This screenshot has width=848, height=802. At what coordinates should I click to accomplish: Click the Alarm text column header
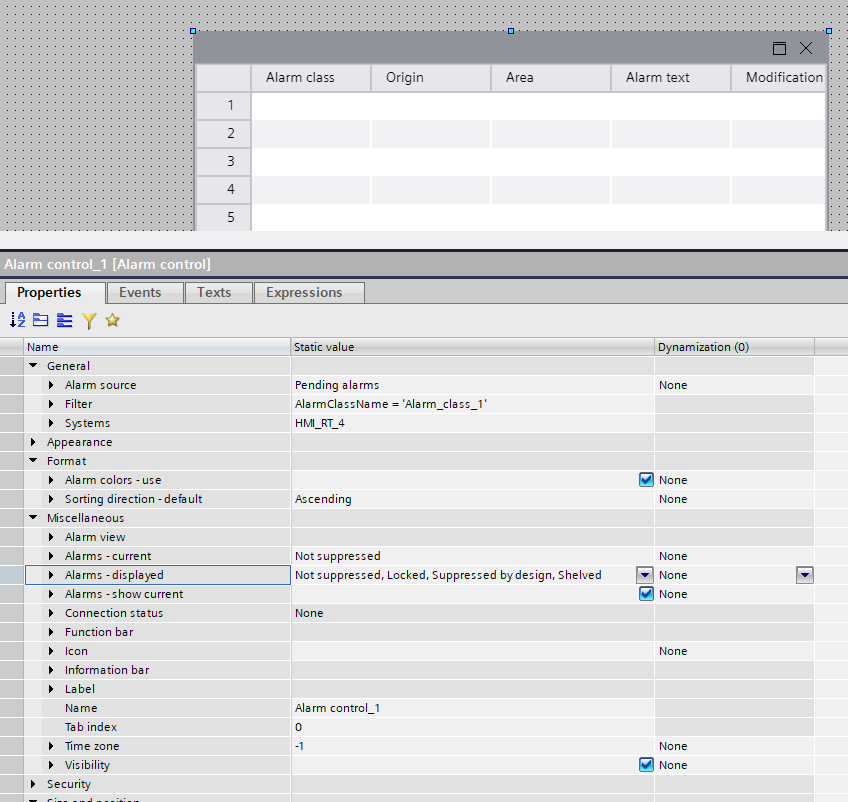click(x=657, y=77)
